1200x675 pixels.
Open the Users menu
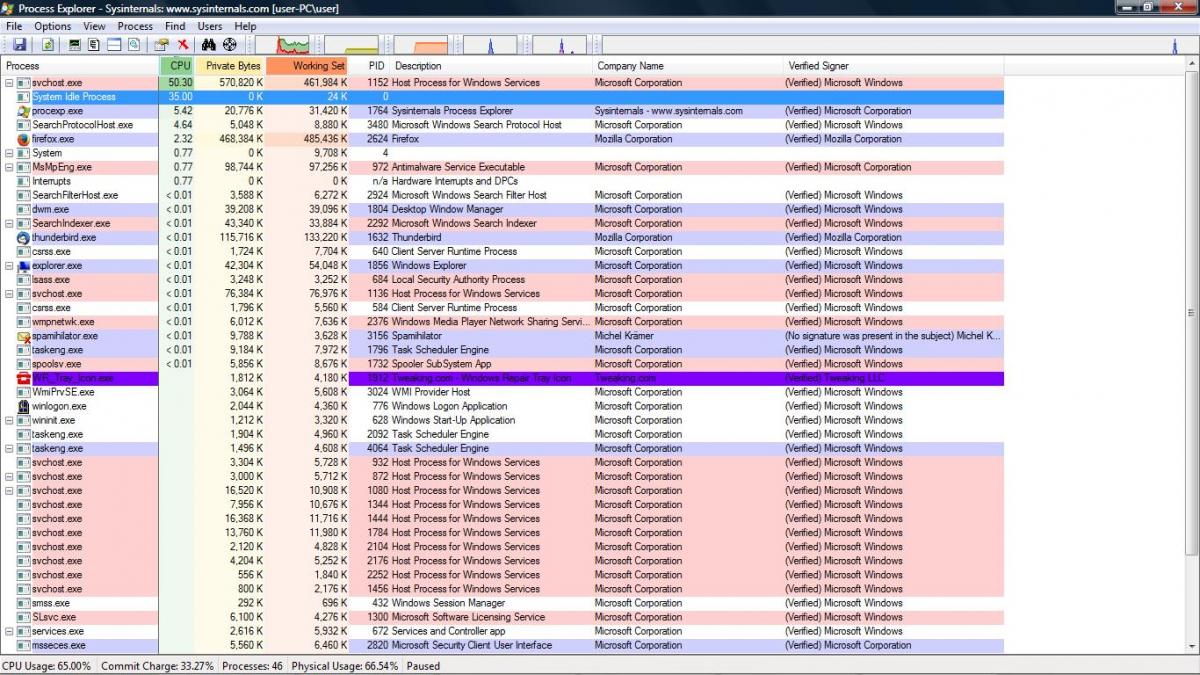click(x=210, y=26)
